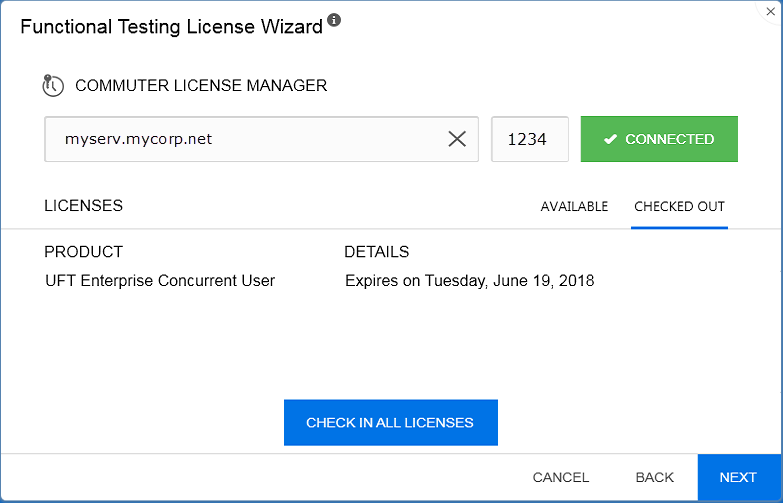
Task: Click the Commuter License Manager heading text
Action: tap(201, 86)
